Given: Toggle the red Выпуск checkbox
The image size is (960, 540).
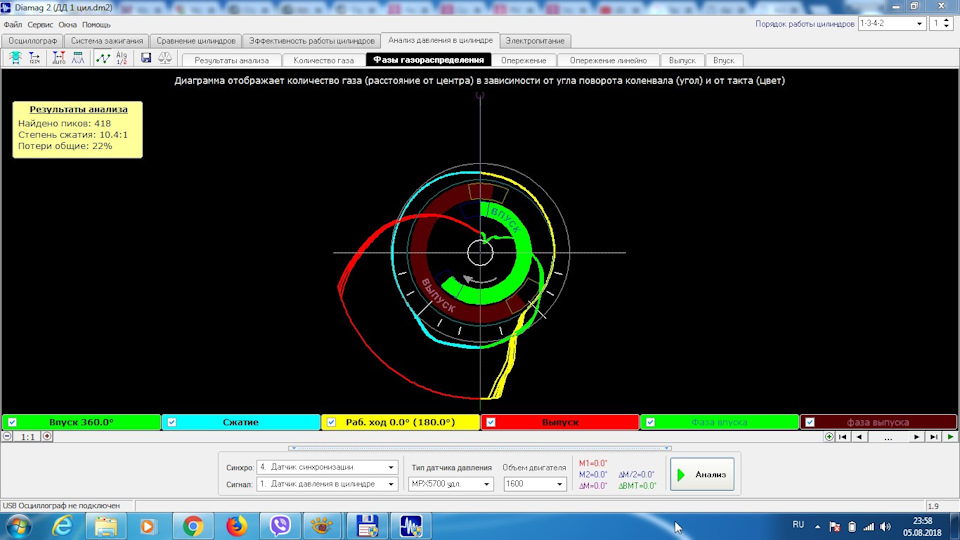Looking at the screenshot, I should point(490,422).
